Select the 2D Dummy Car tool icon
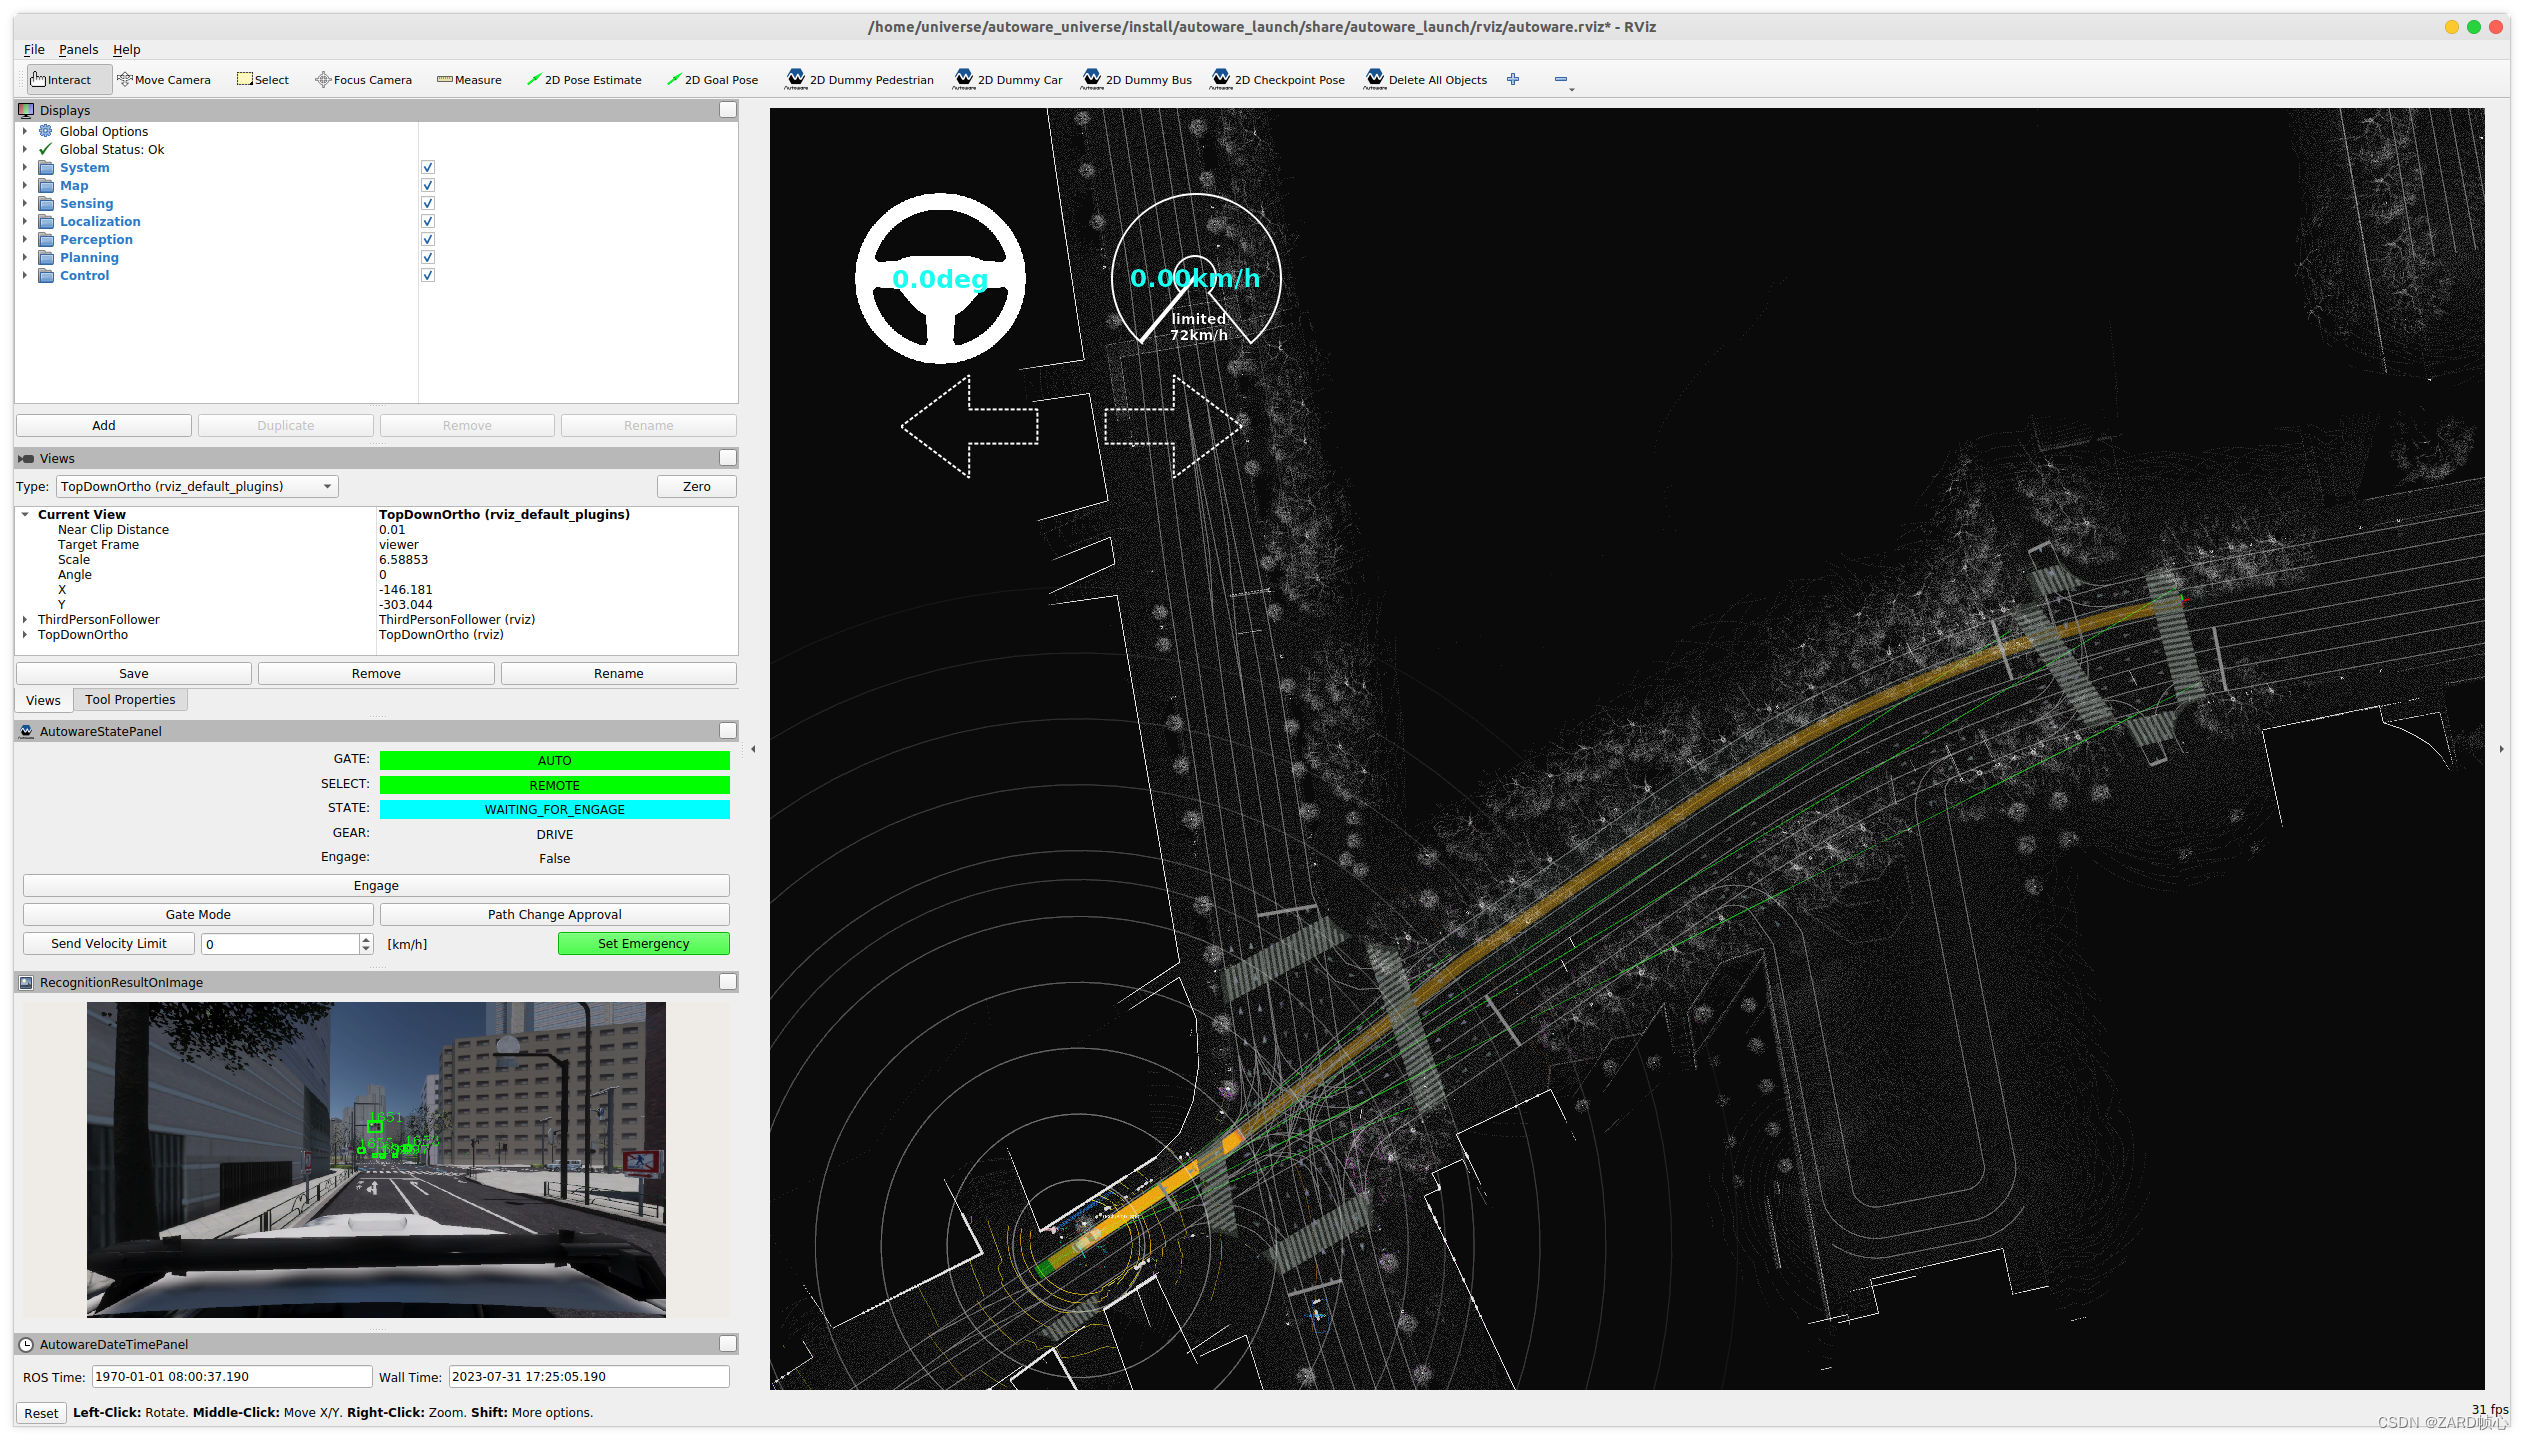The height and width of the screenshot is (1440, 2524). pos(966,78)
